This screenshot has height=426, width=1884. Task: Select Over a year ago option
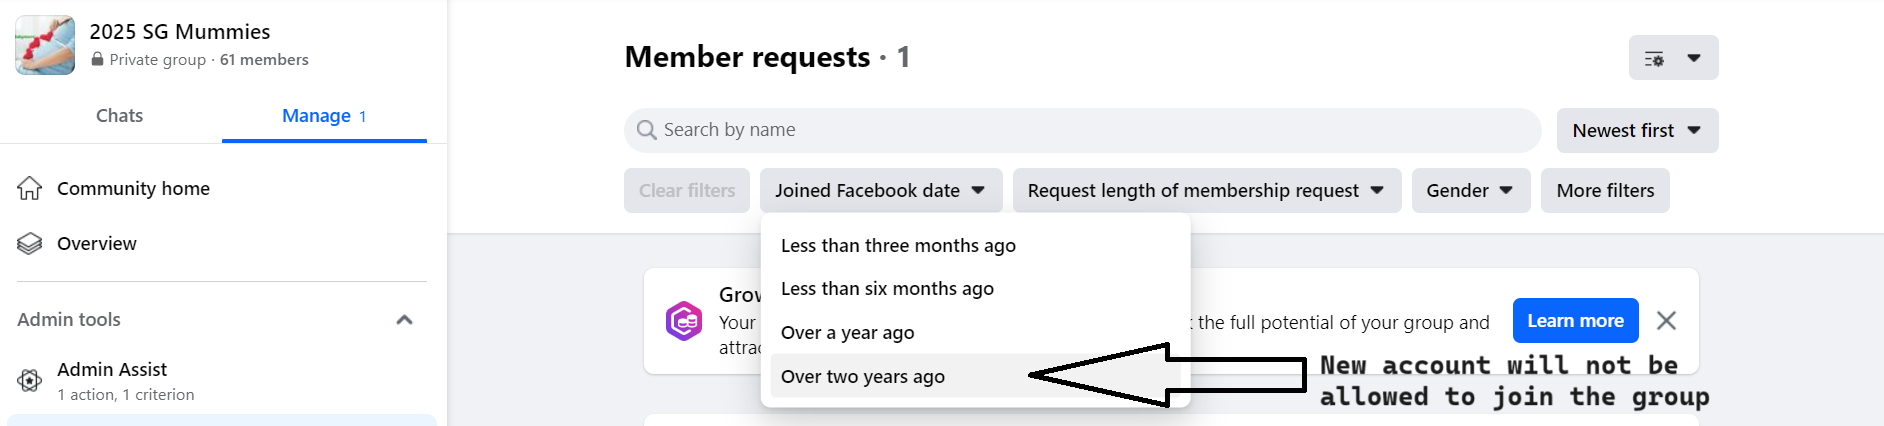(847, 333)
